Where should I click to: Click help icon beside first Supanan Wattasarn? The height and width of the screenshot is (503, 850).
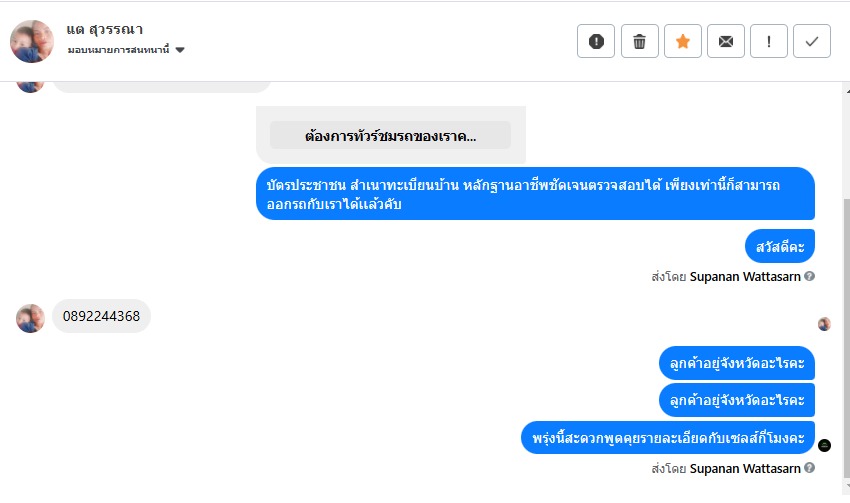coord(810,277)
